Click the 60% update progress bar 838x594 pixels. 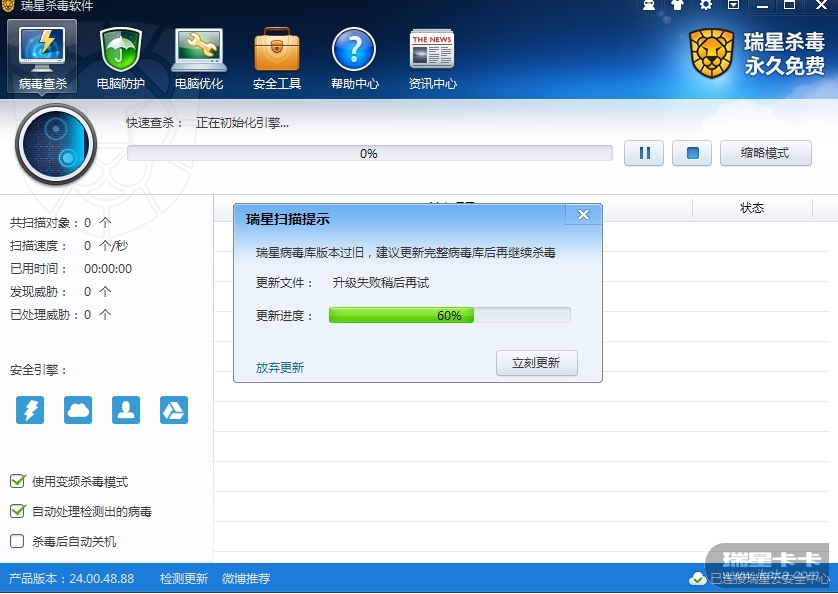(x=449, y=315)
